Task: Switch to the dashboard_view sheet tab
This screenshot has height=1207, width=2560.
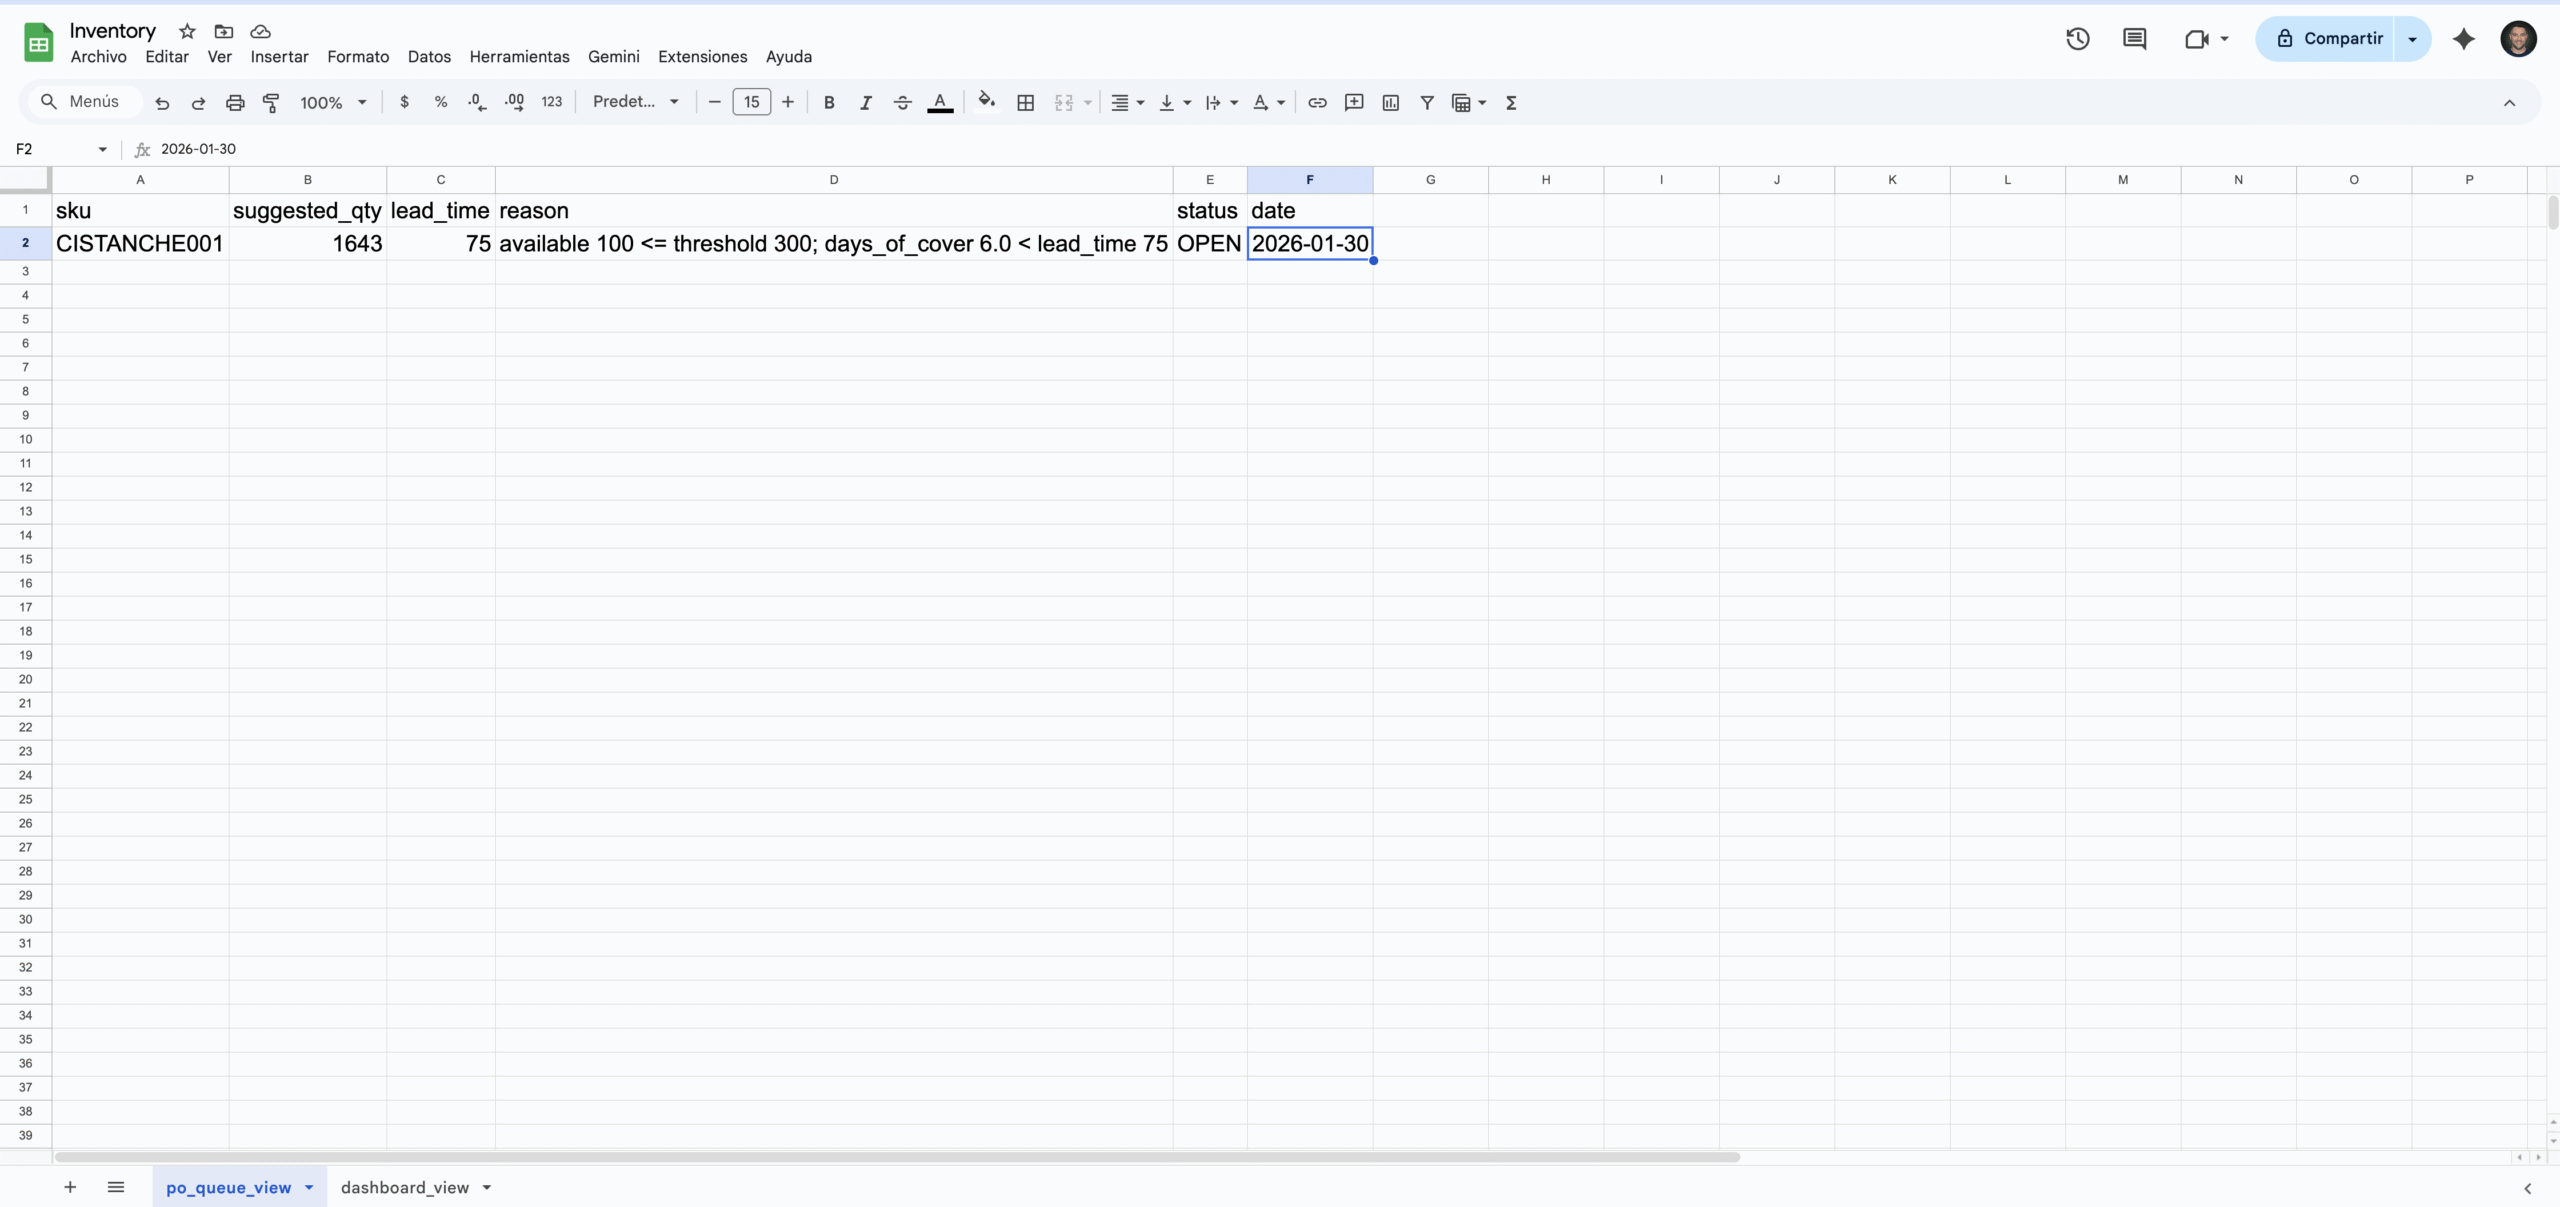Action: pos(404,1187)
